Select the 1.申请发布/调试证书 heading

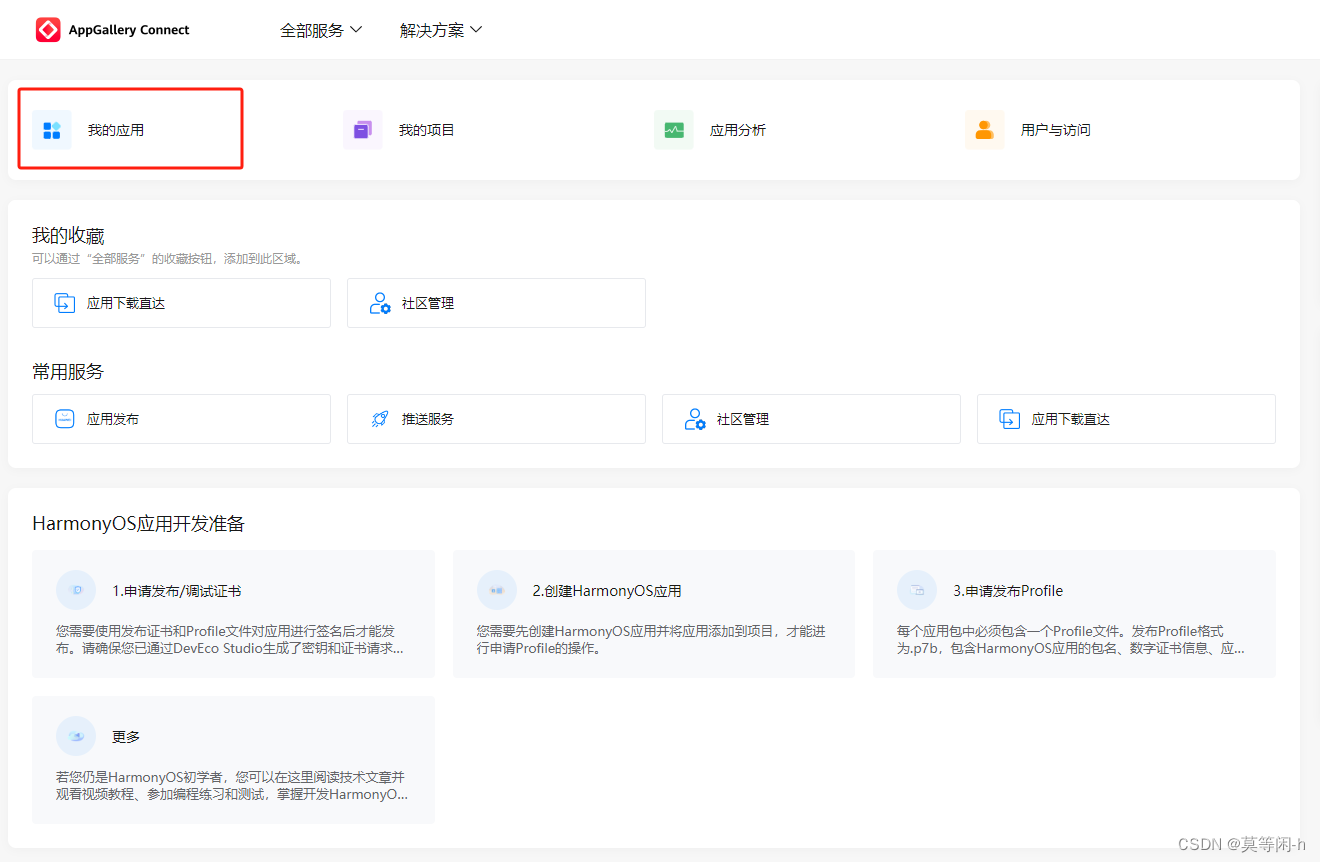click(x=177, y=591)
